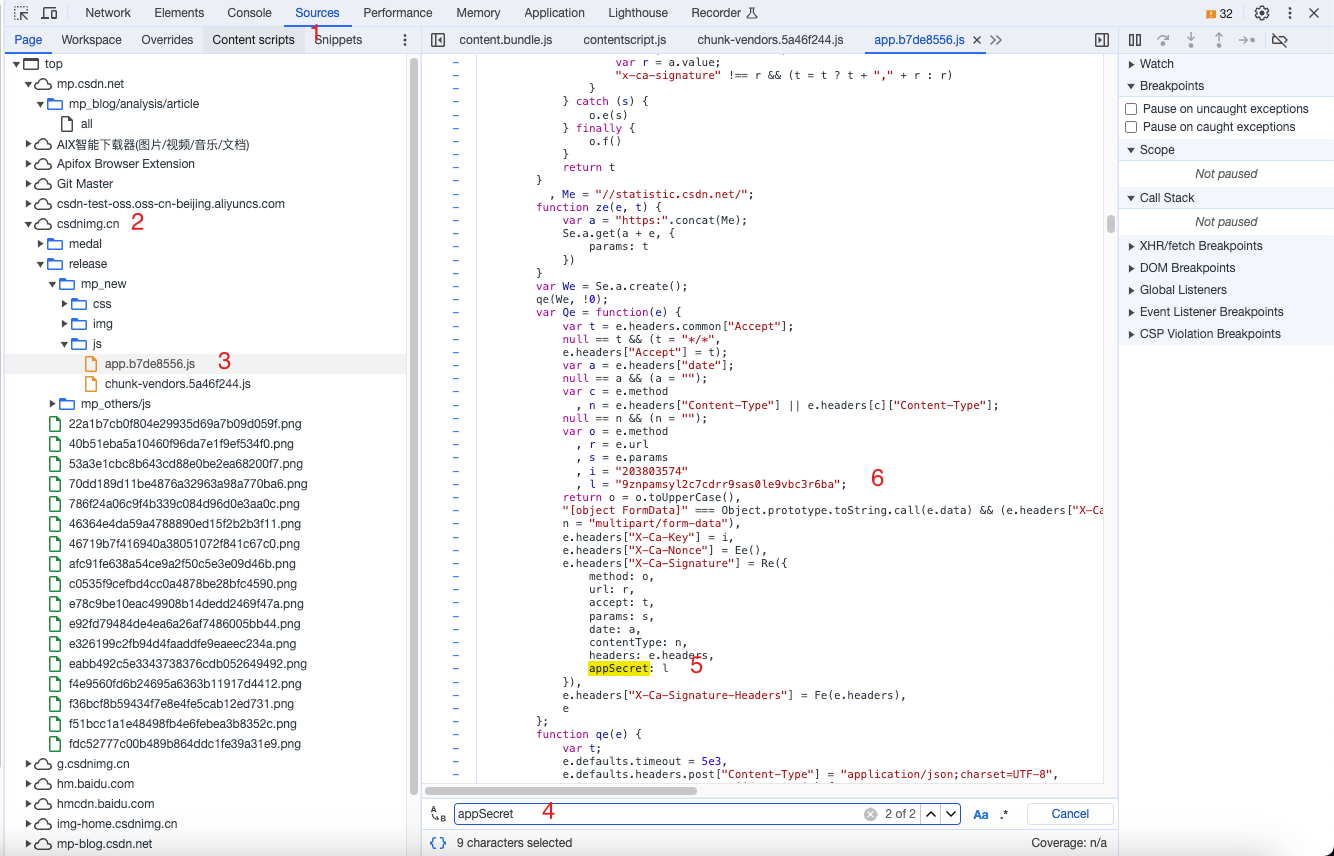Enable Pause on uncaught exceptions

point(1131,109)
